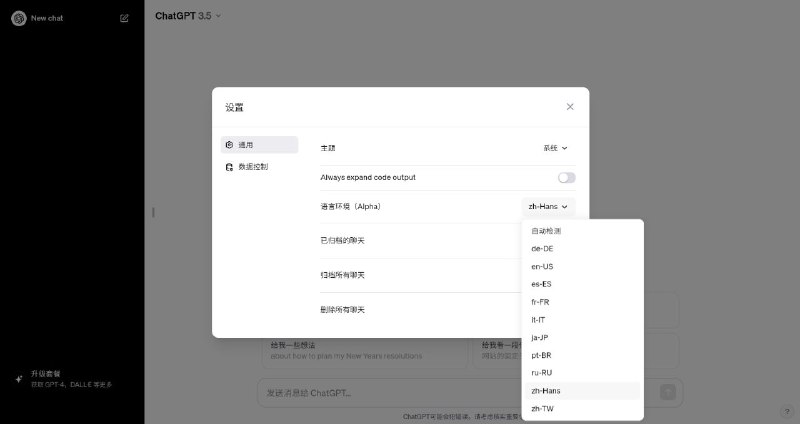Collapse the sidebar with the handle

153,212
